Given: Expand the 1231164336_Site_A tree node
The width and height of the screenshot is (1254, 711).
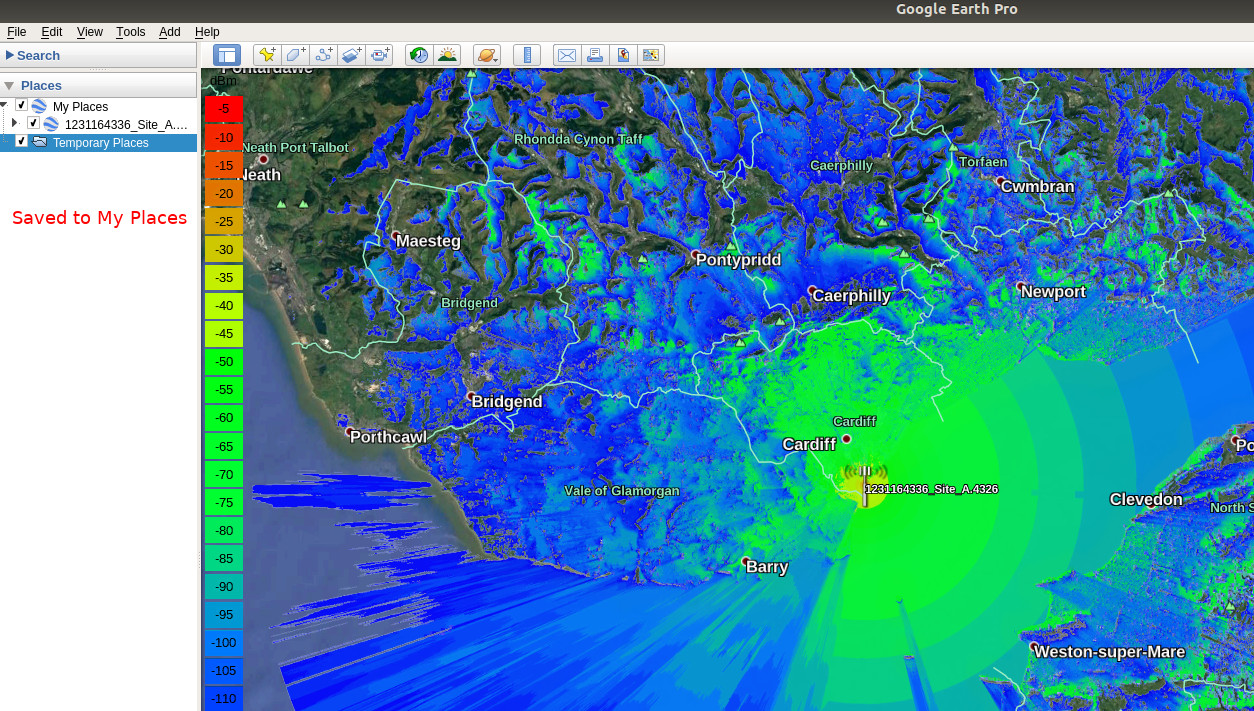Looking at the screenshot, I should pos(15,123).
